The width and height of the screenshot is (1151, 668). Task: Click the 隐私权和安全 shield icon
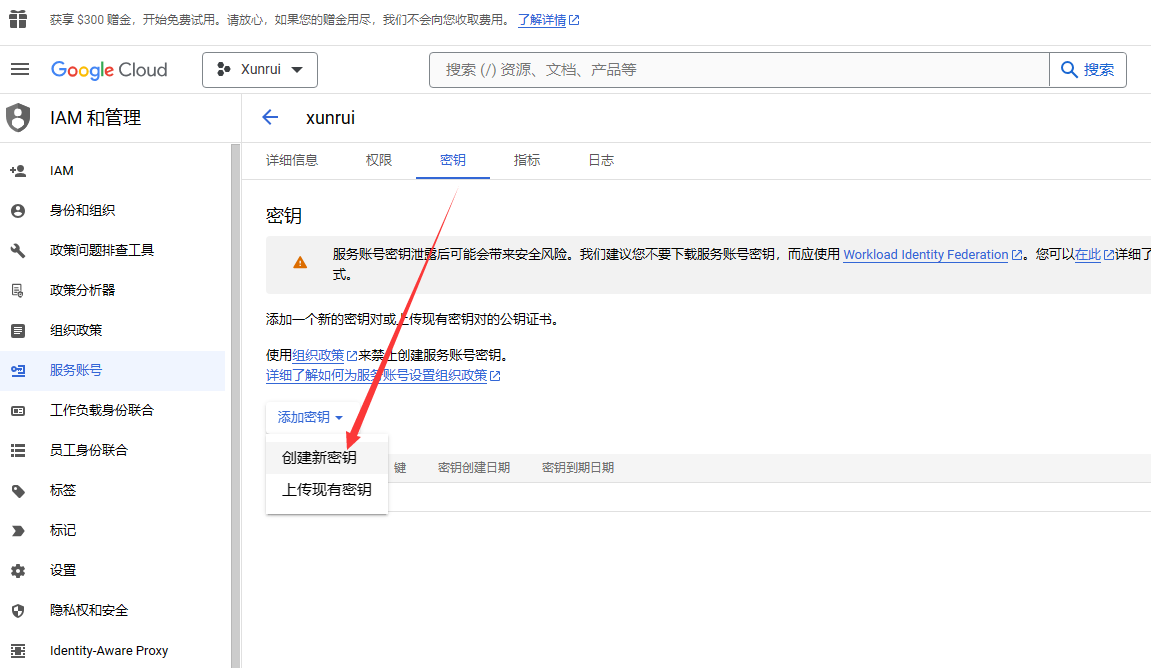tap(18, 611)
